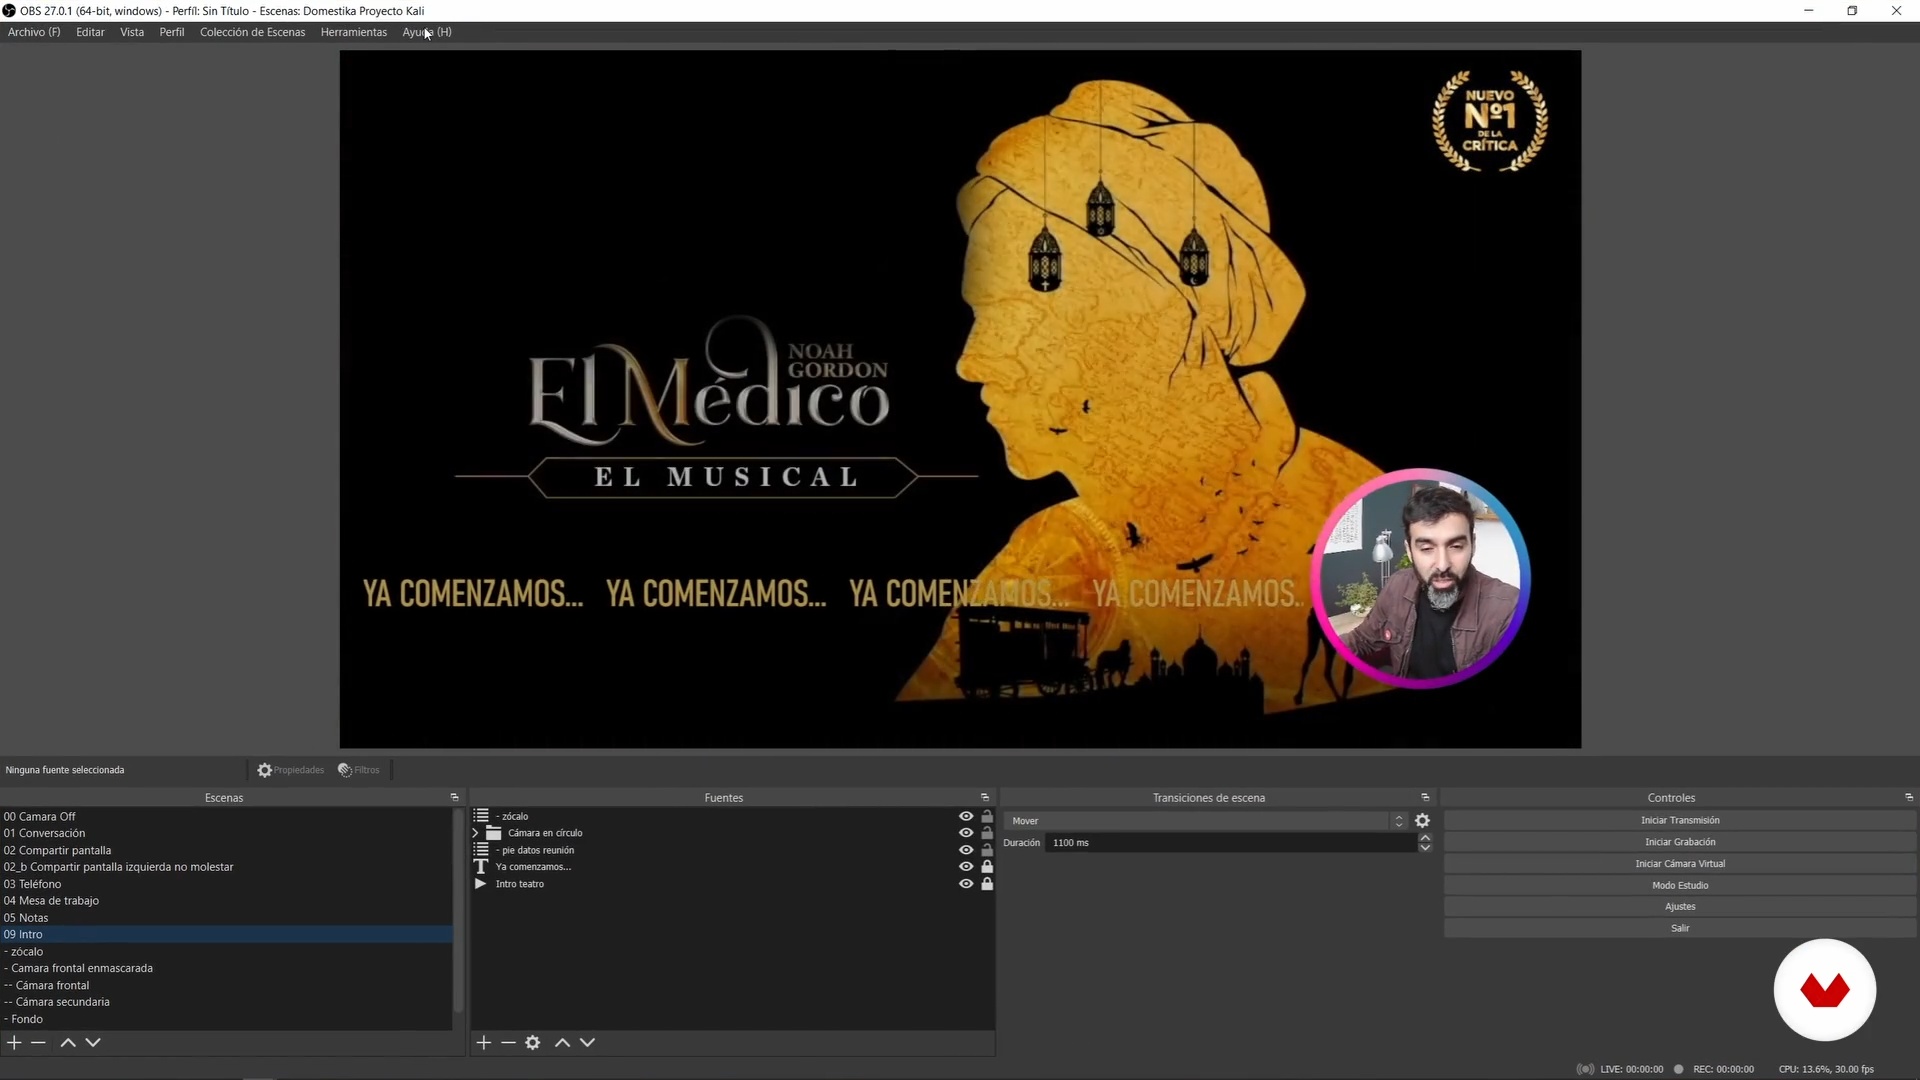
Task: Open the Ayuda menu
Action: click(x=427, y=32)
